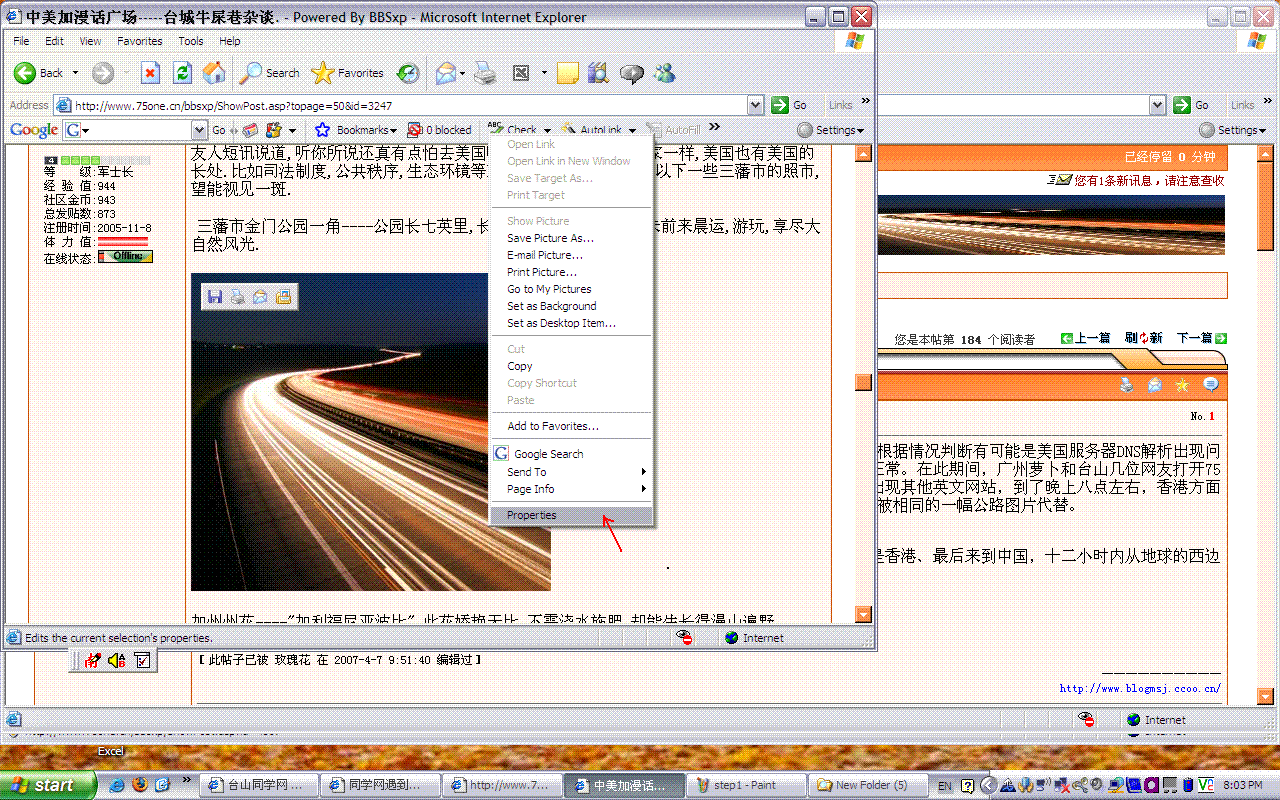Click the Refresh page icon
Screen dimensions: 1280x800
[x=182, y=73]
